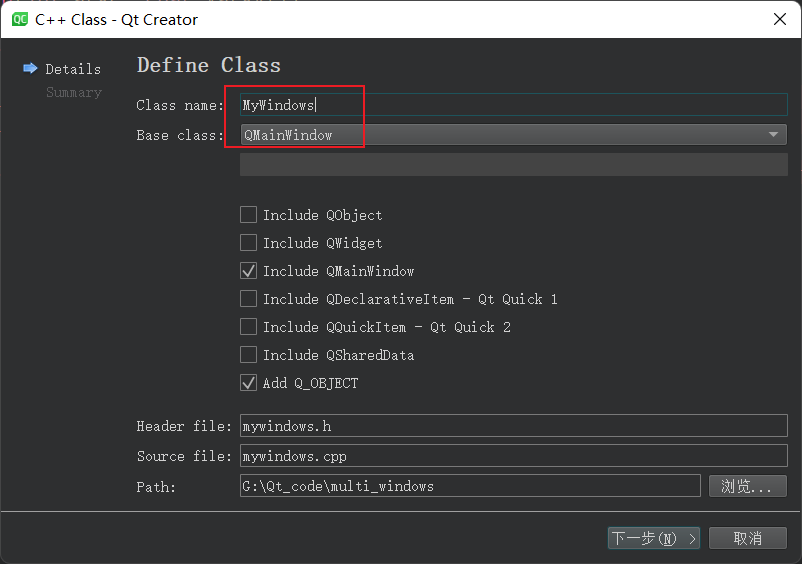Screen dimensions: 802x564
Task: Enable the Include QSharedData checkbox
Action: click(x=249, y=354)
